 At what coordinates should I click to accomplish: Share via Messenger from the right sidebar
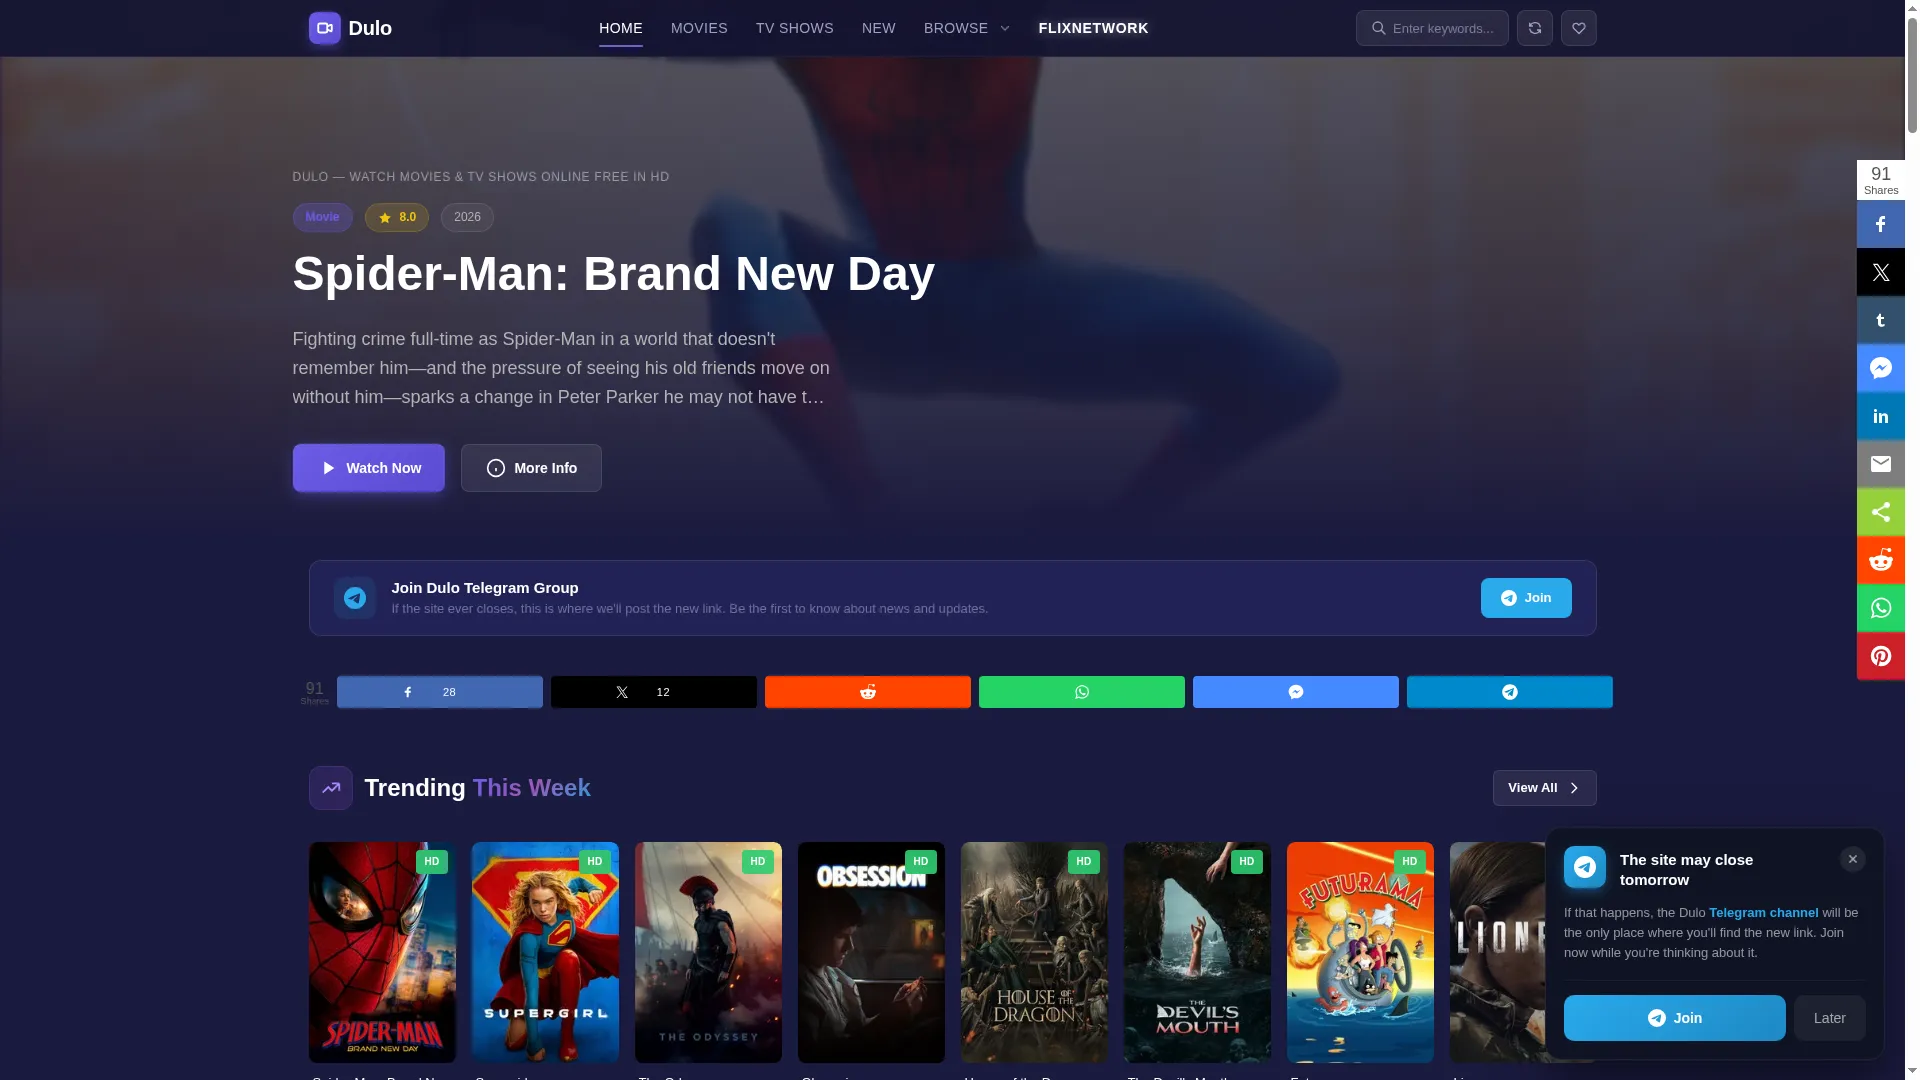1881,368
